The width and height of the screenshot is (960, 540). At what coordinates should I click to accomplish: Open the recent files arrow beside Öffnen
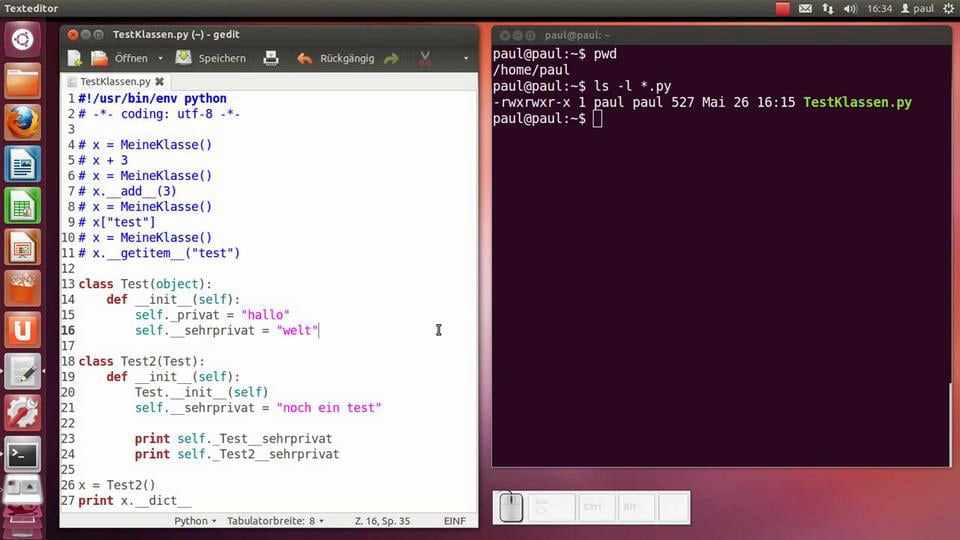pyautogui.click(x=160, y=59)
